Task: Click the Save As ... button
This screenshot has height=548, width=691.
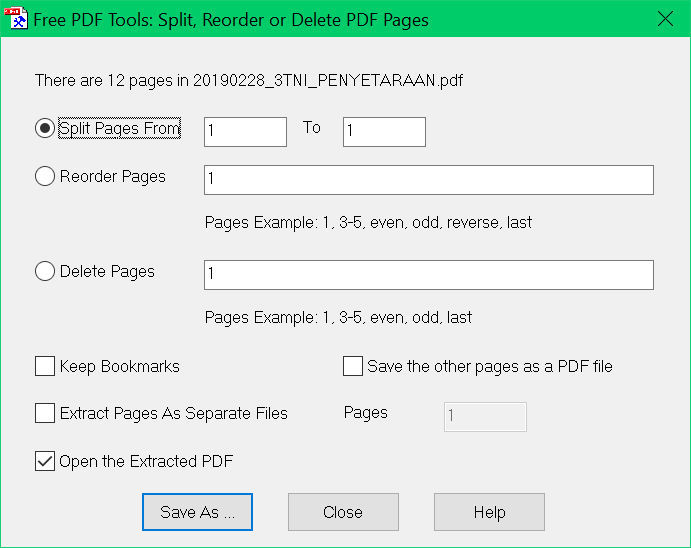Action: tap(197, 512)
